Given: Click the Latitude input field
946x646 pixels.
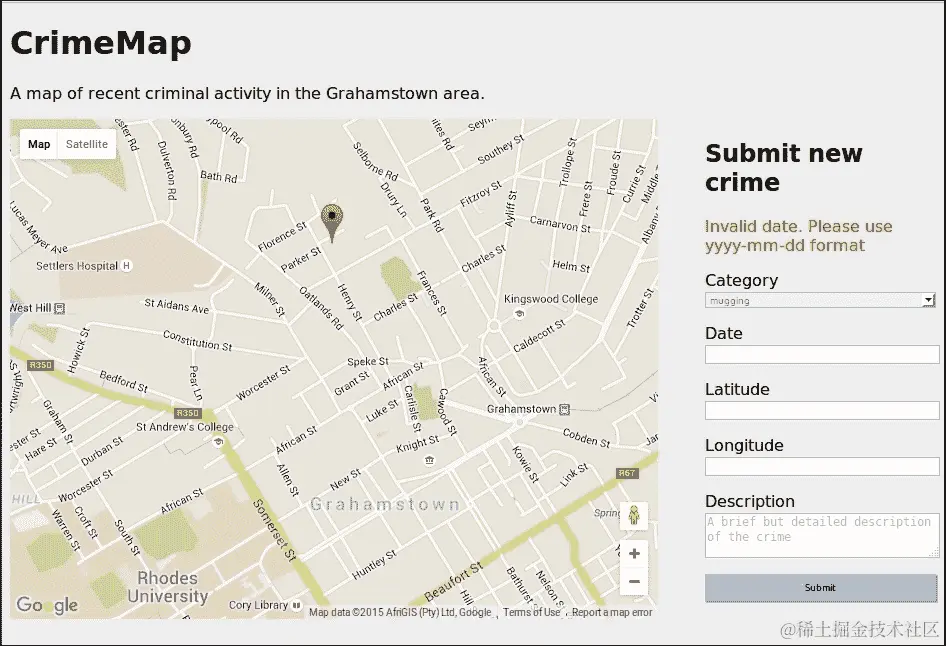Looking at the screenshot, I should (x=822, y=411).
